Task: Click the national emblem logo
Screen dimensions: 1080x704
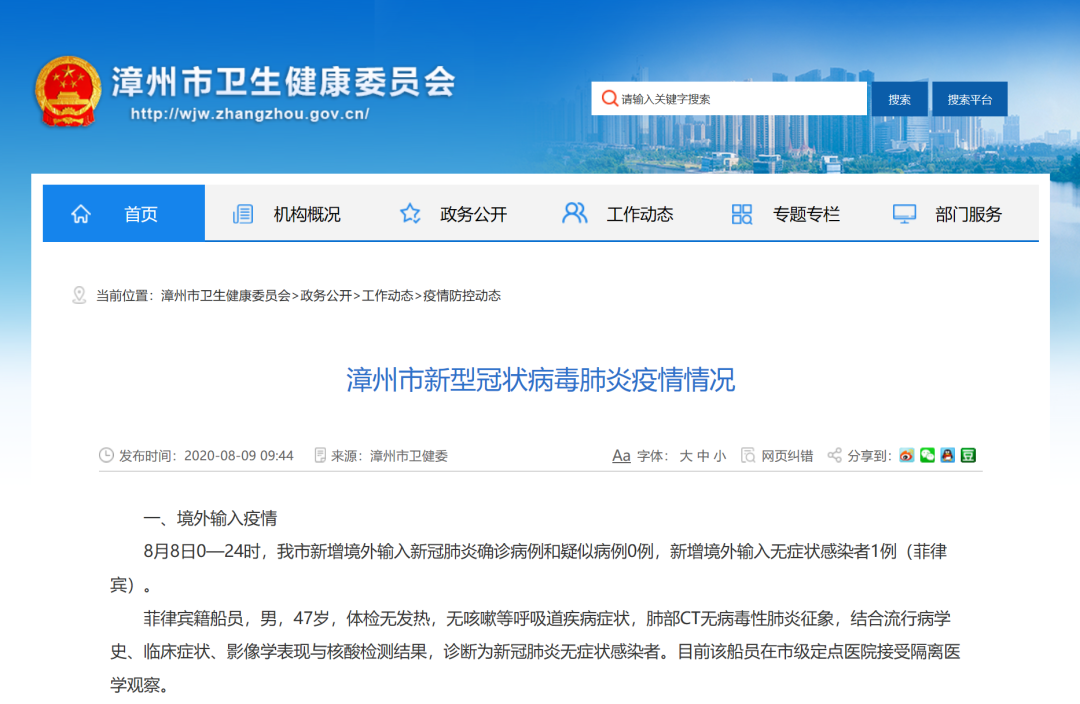Action: [68, 92]
